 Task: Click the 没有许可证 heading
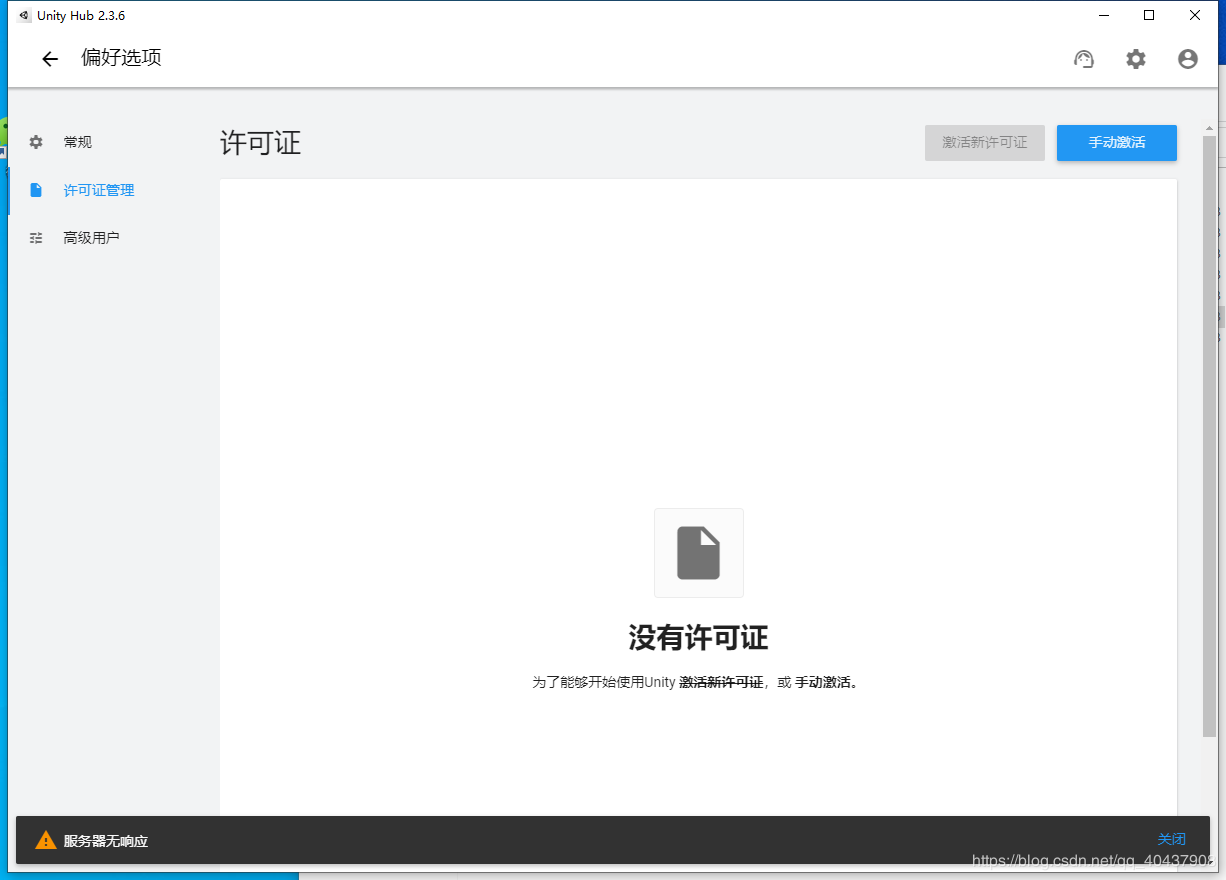click(x=699, y=638)
